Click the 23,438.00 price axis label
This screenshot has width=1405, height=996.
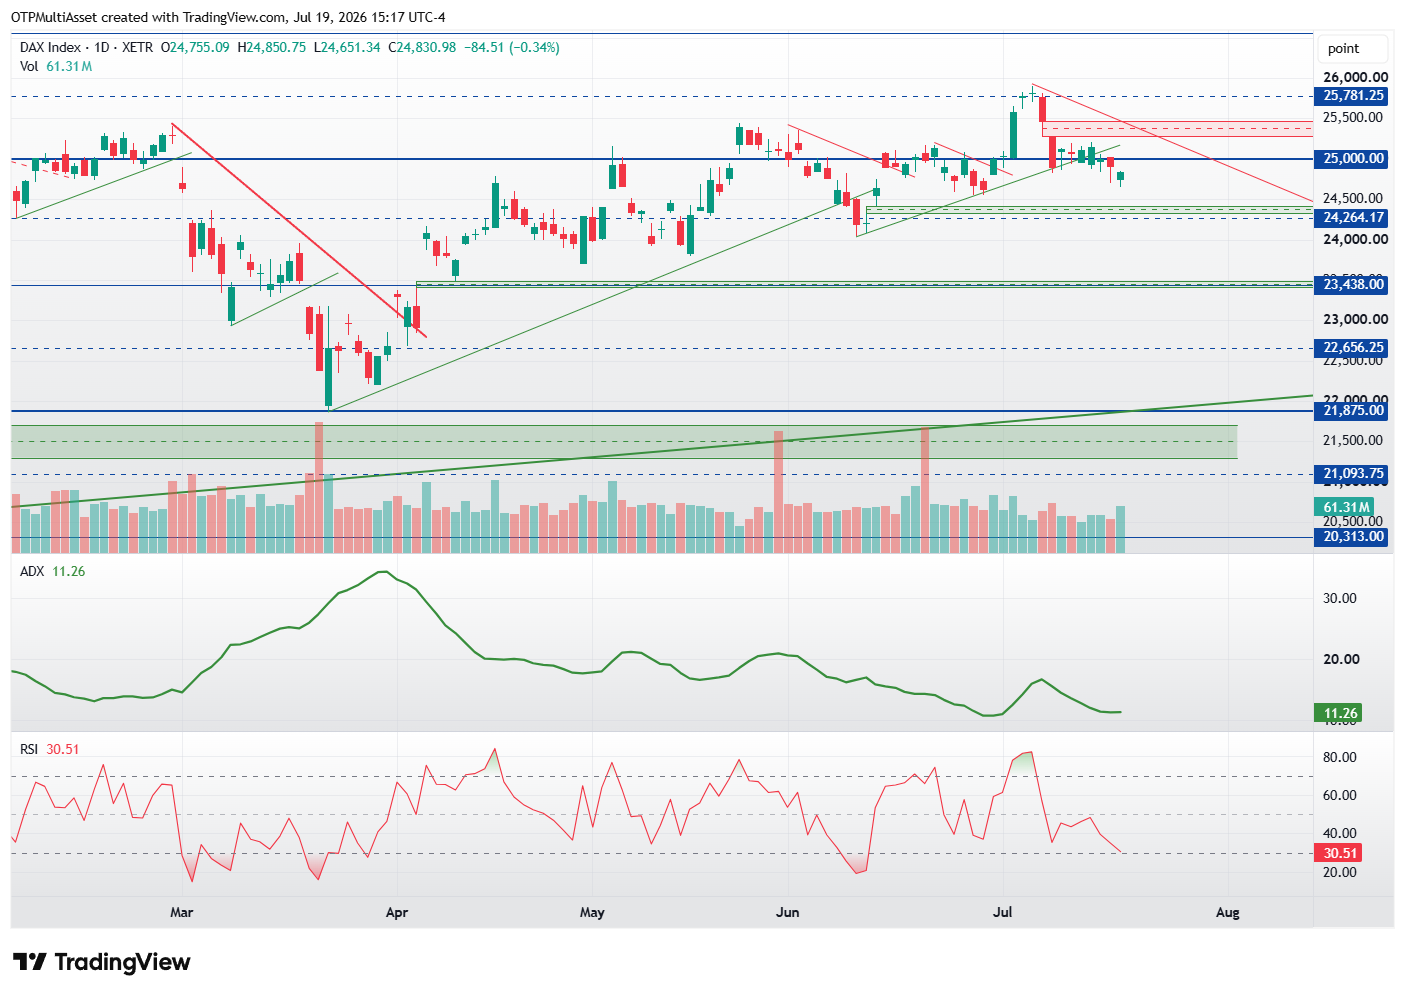pyautogui.click(x=1354, y=284)
